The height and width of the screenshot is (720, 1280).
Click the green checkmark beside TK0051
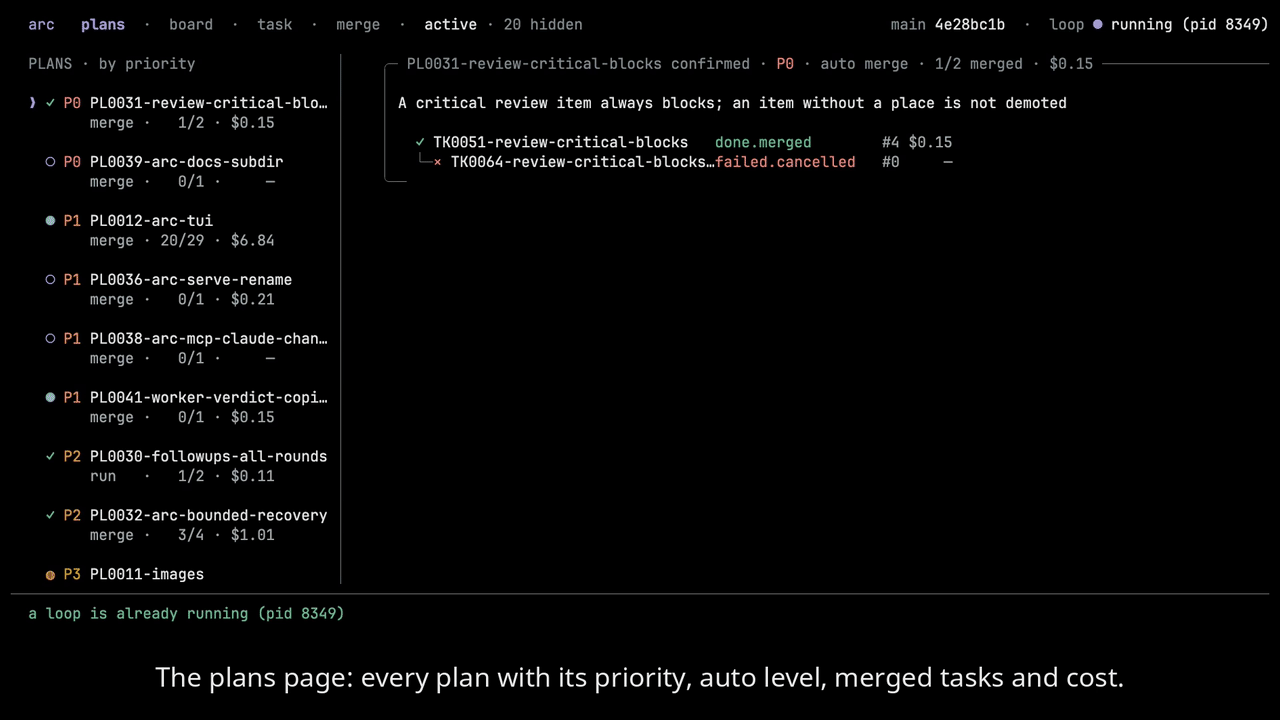point(420,142)
